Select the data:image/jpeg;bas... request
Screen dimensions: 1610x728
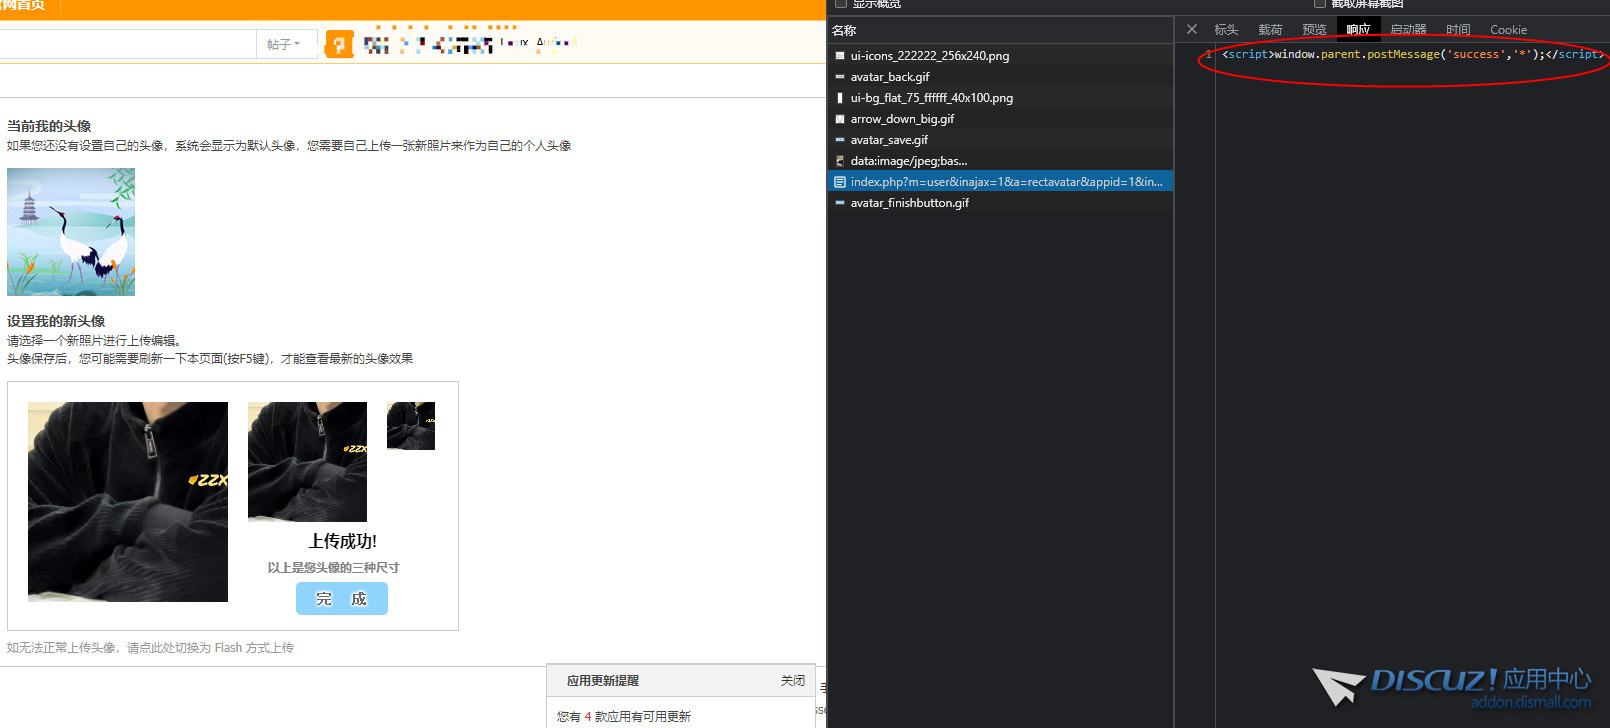[x=1000, y=161]
